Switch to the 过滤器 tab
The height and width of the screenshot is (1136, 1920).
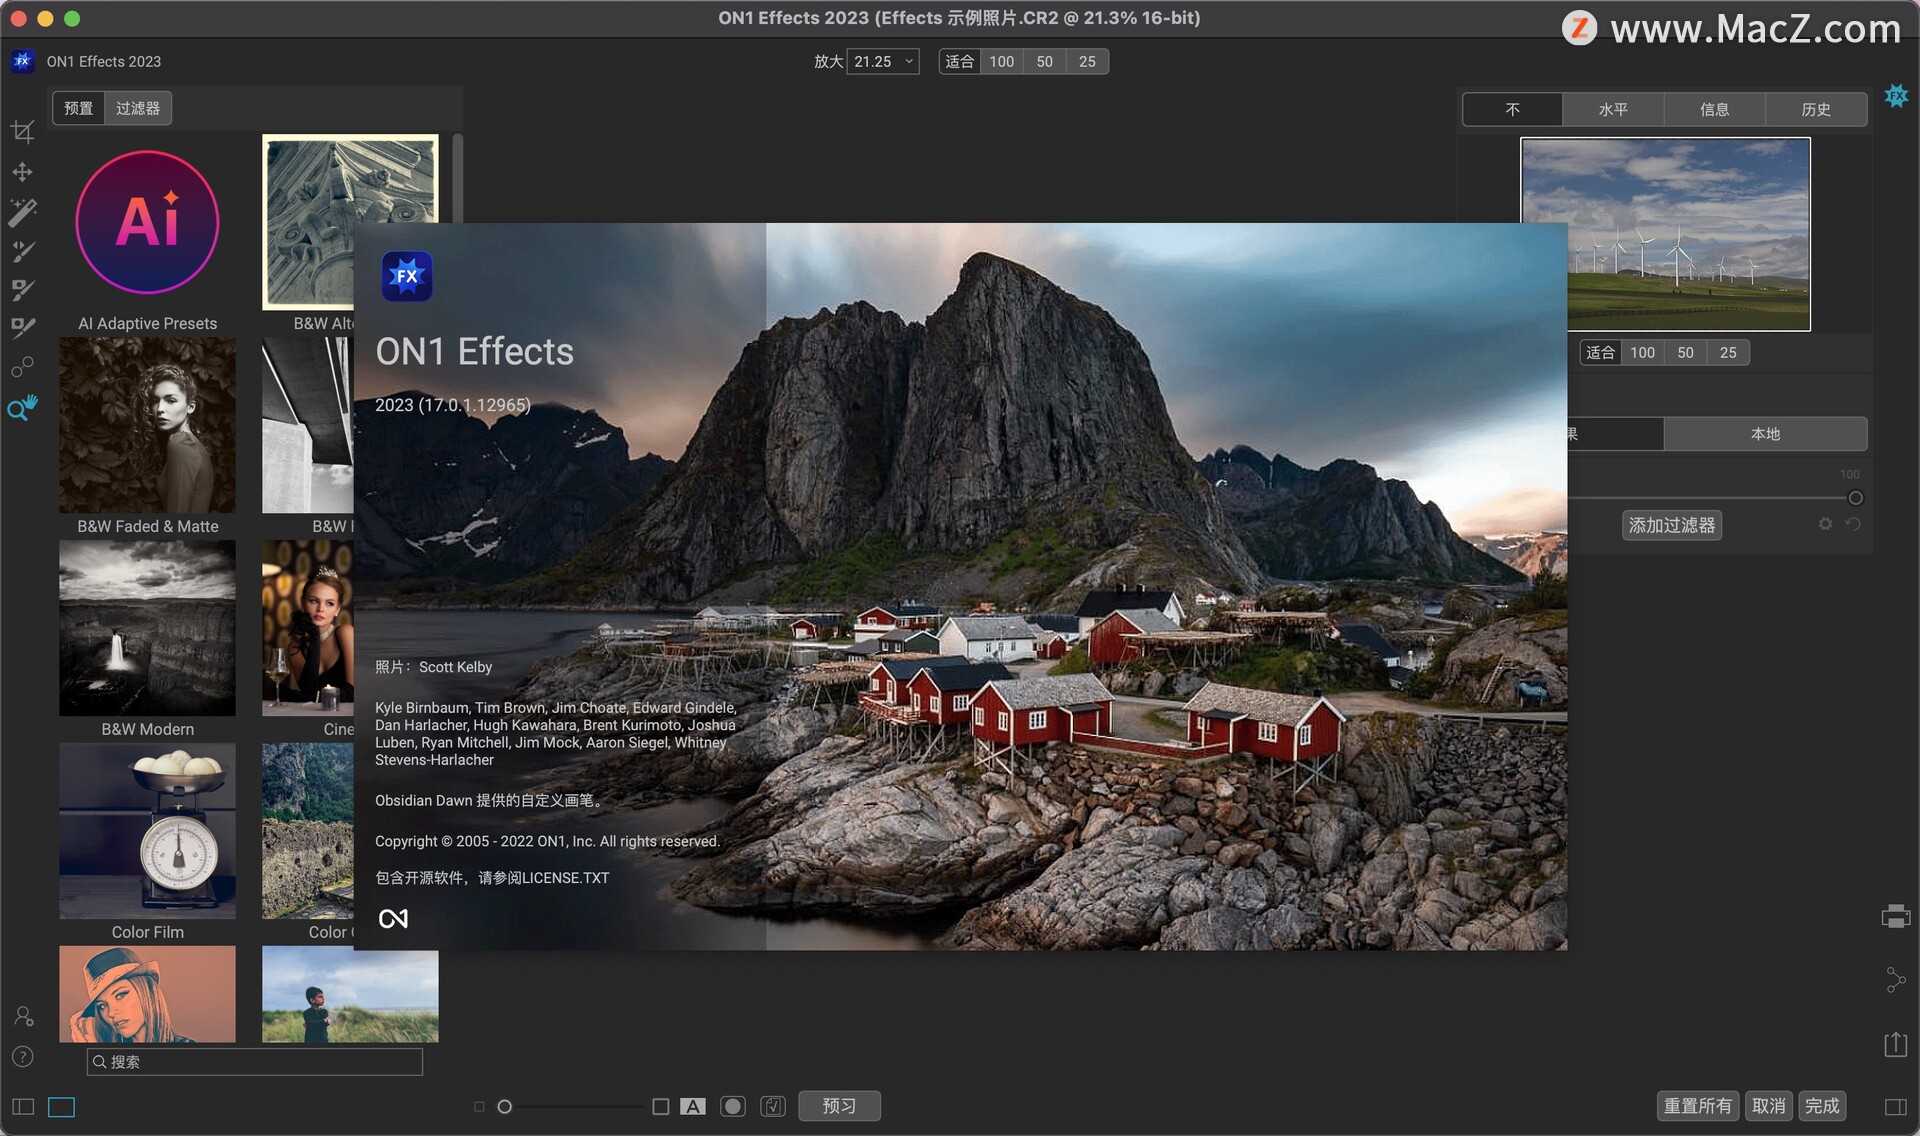point(137,108)
